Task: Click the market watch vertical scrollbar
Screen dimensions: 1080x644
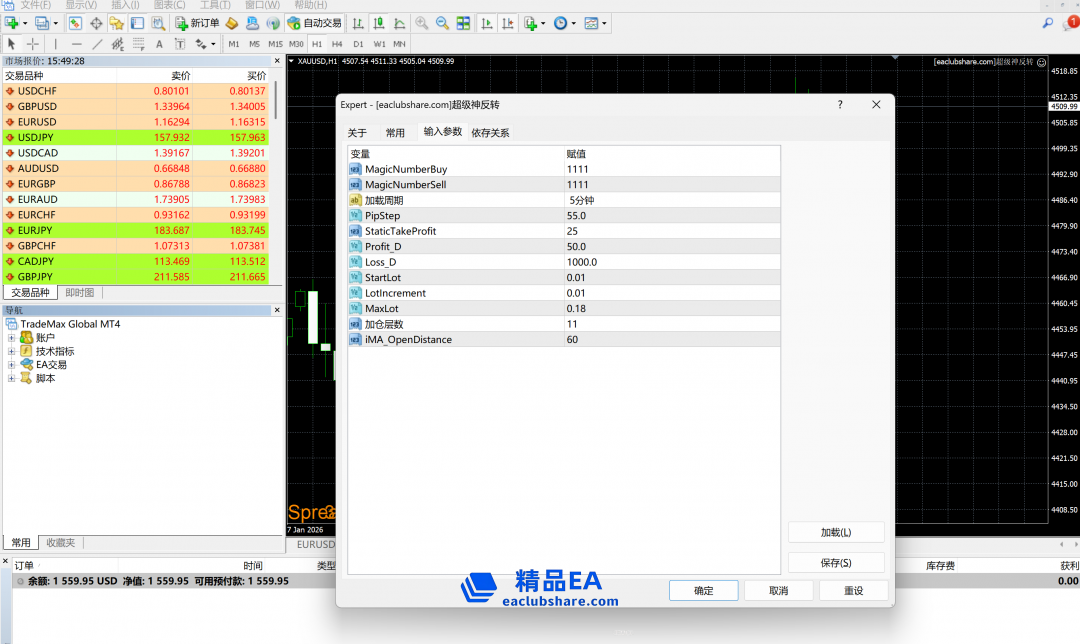Action: pyautogui.click(x=277, y=100)
